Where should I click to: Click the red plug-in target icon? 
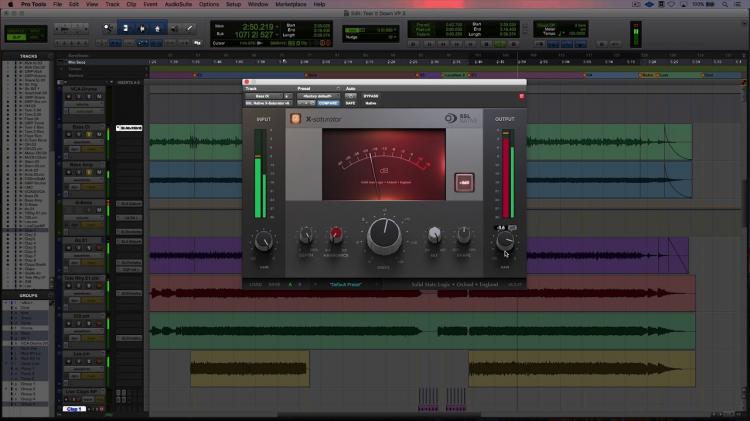coord(521,96)
